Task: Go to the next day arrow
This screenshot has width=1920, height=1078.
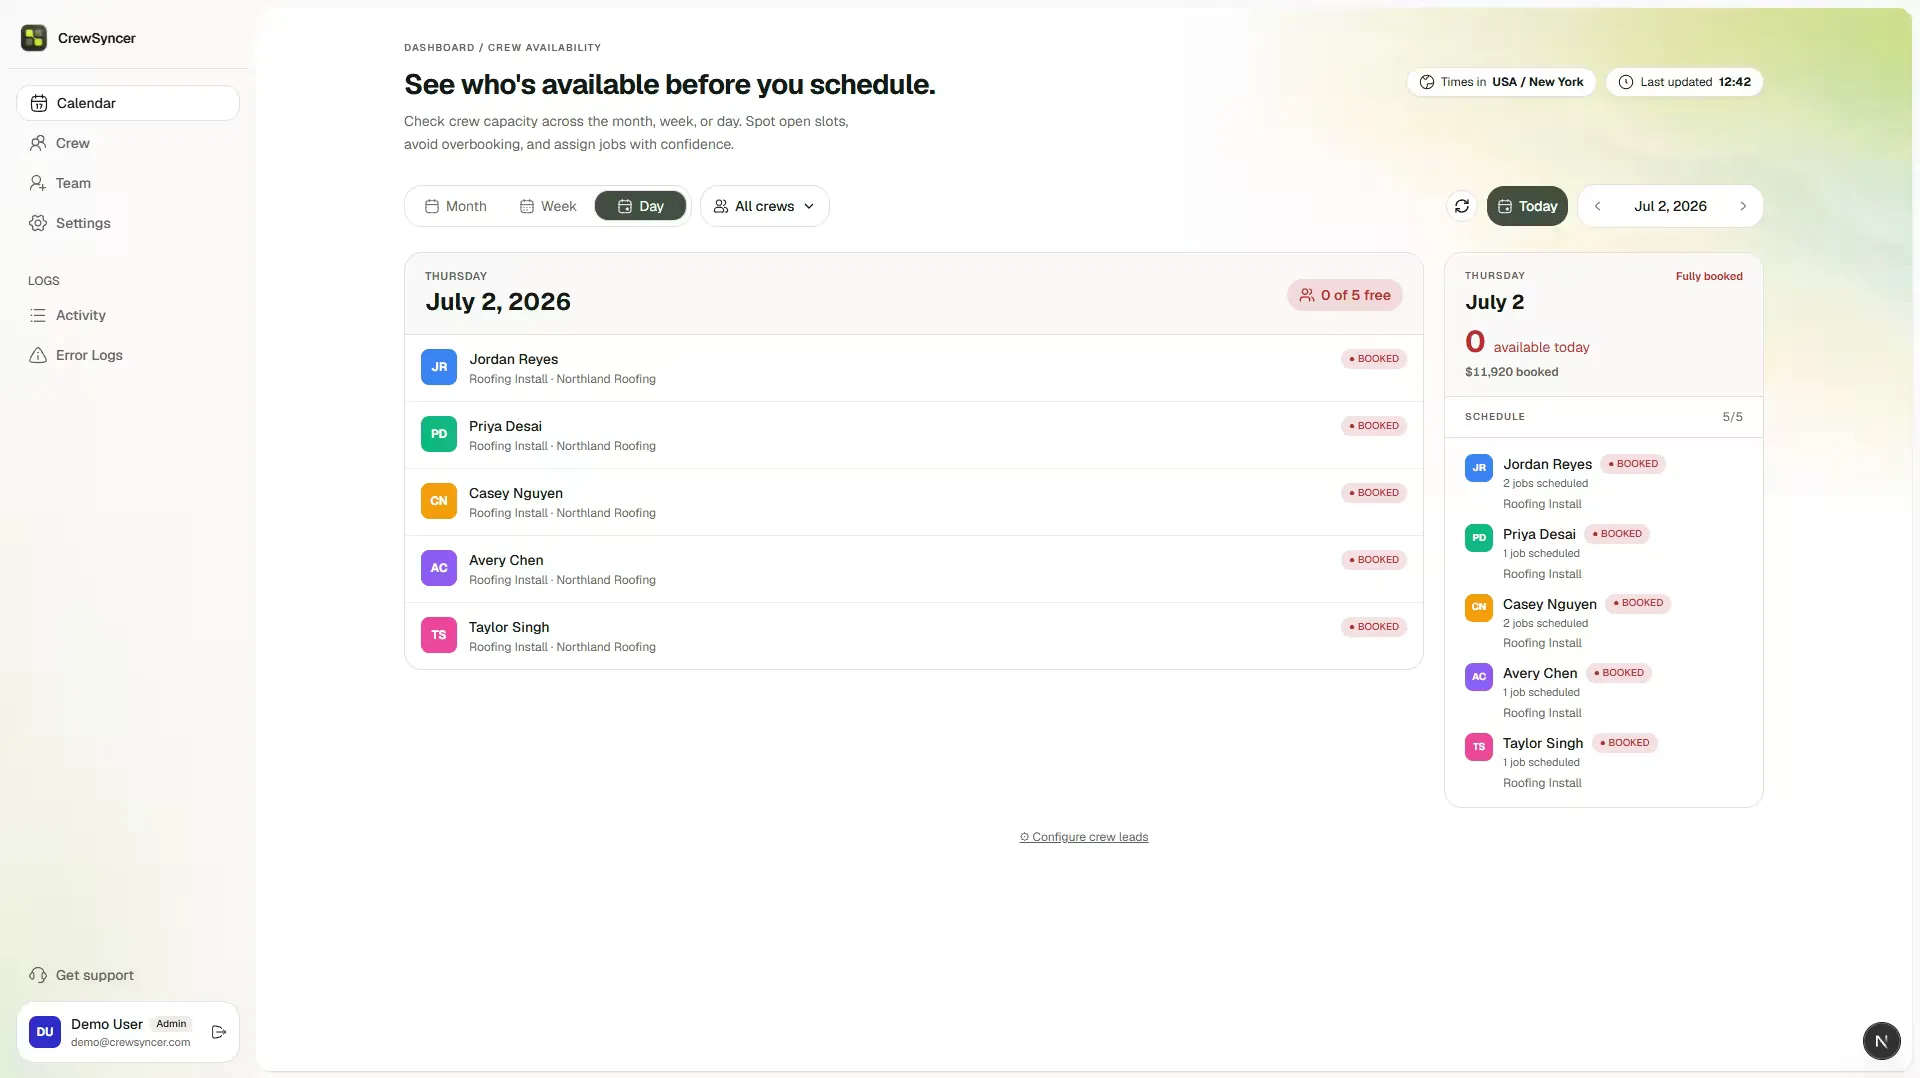Action: tap(1743, 206)
